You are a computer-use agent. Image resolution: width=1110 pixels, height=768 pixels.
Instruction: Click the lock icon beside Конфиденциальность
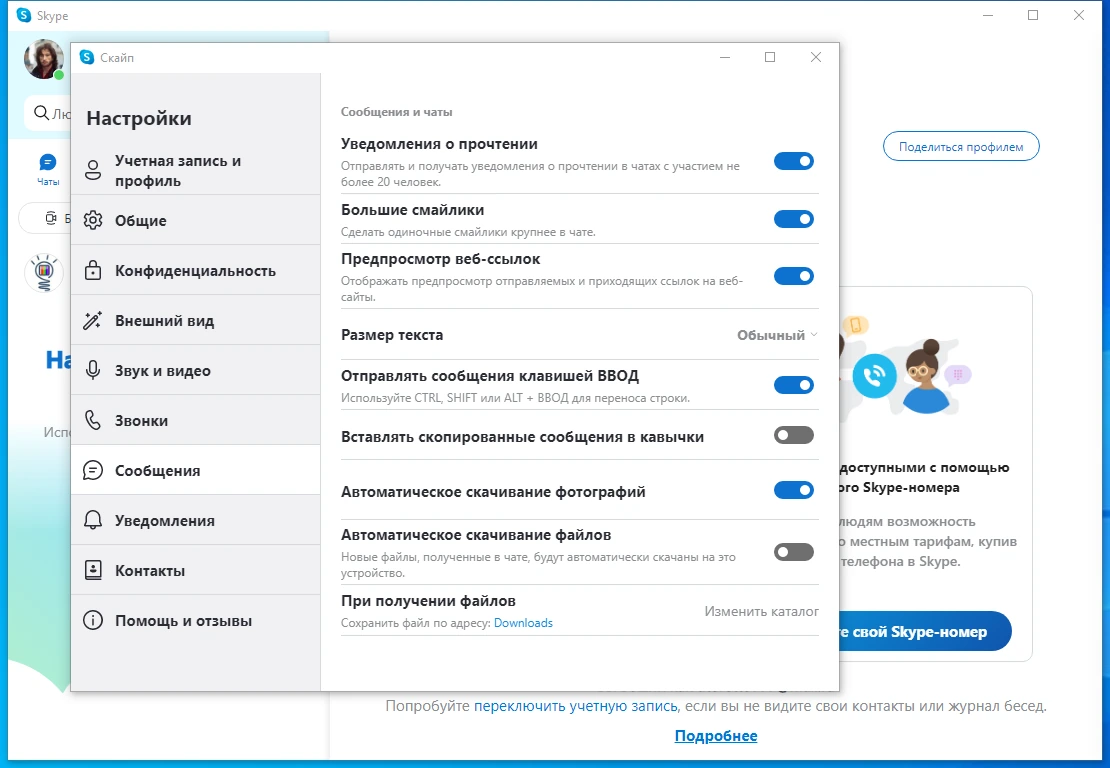(93, 270)
